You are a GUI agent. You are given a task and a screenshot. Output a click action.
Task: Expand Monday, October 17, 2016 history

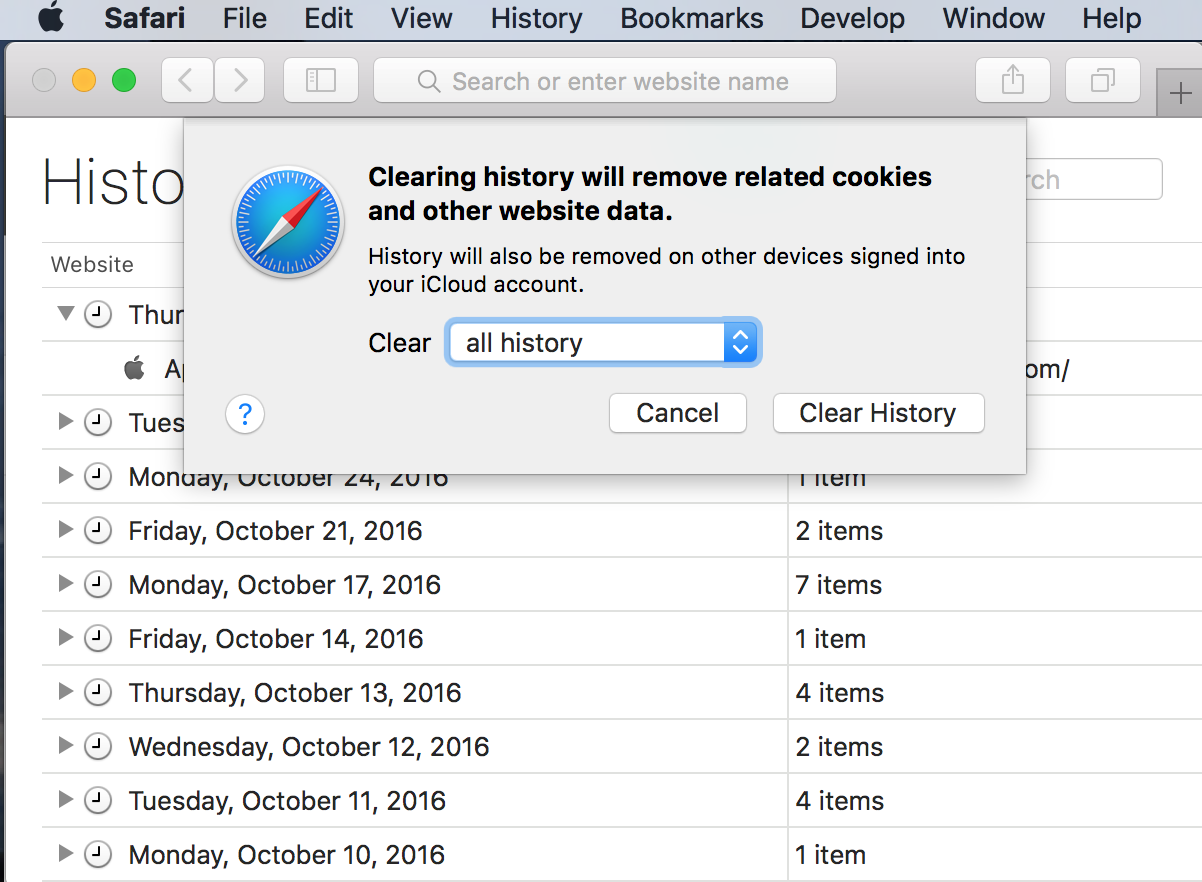66,584
